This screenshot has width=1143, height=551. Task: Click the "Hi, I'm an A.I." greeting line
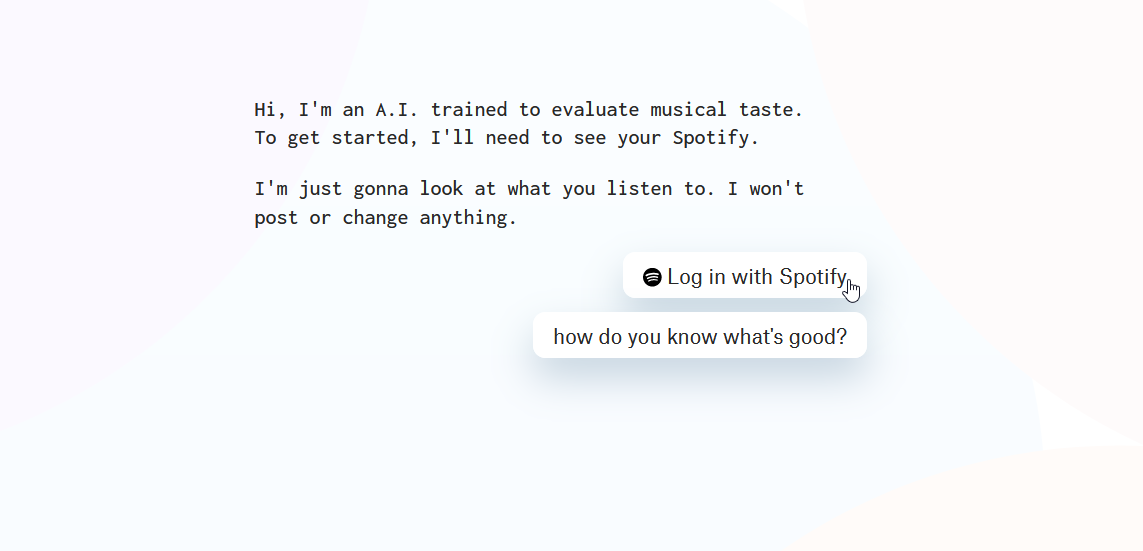tap(528, 109)
